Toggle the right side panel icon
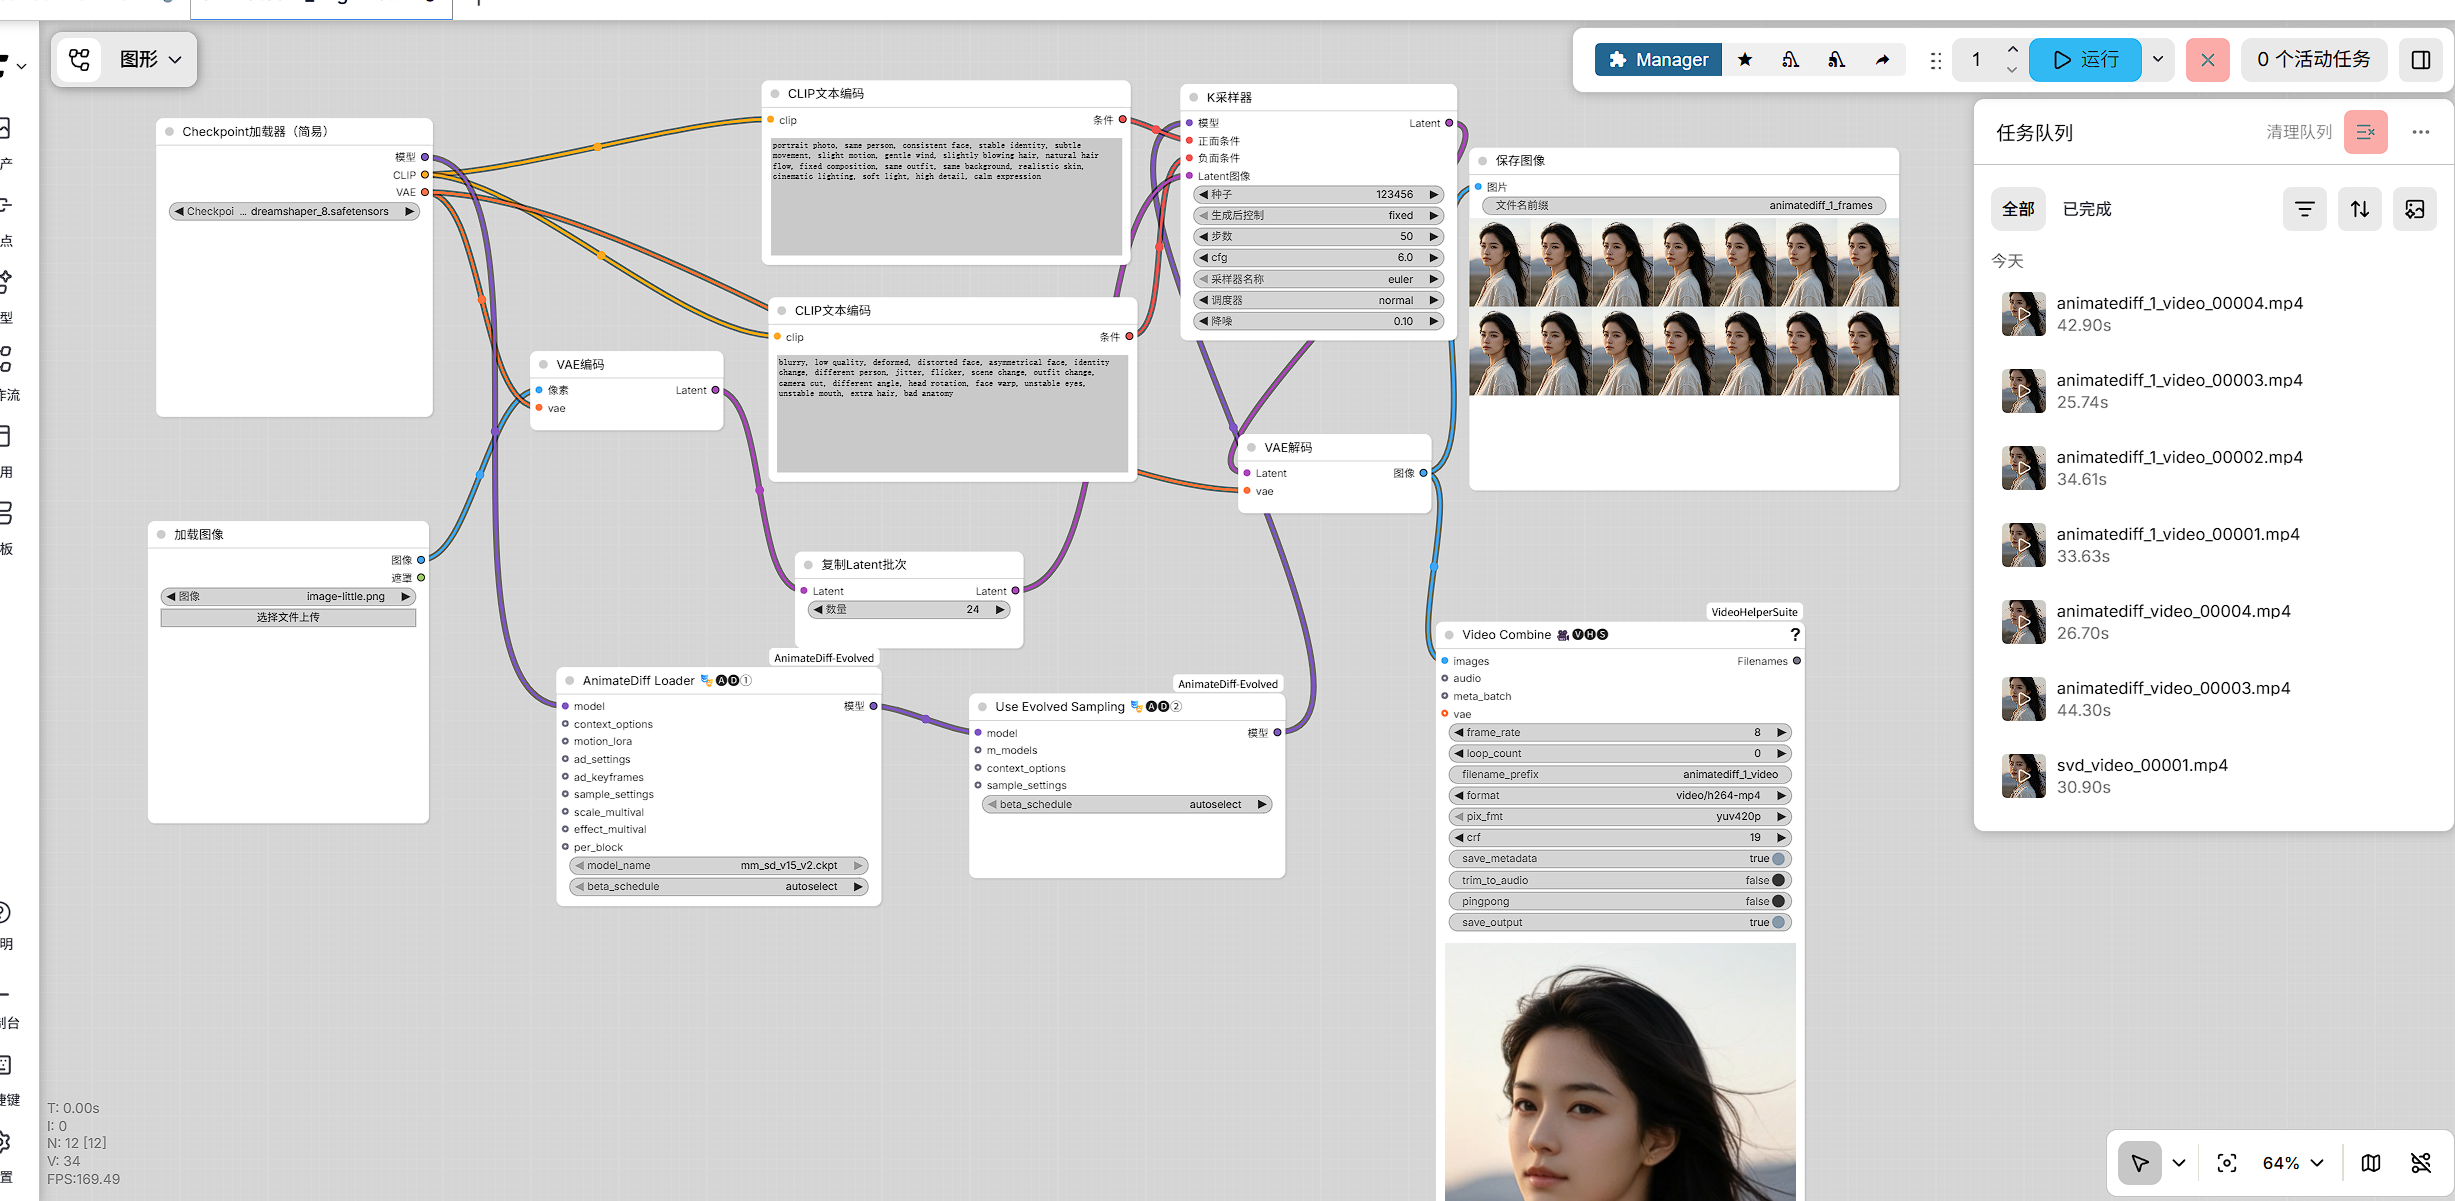The height and width of the screenshot is (1201, 2455). [x=2420, y=60]
